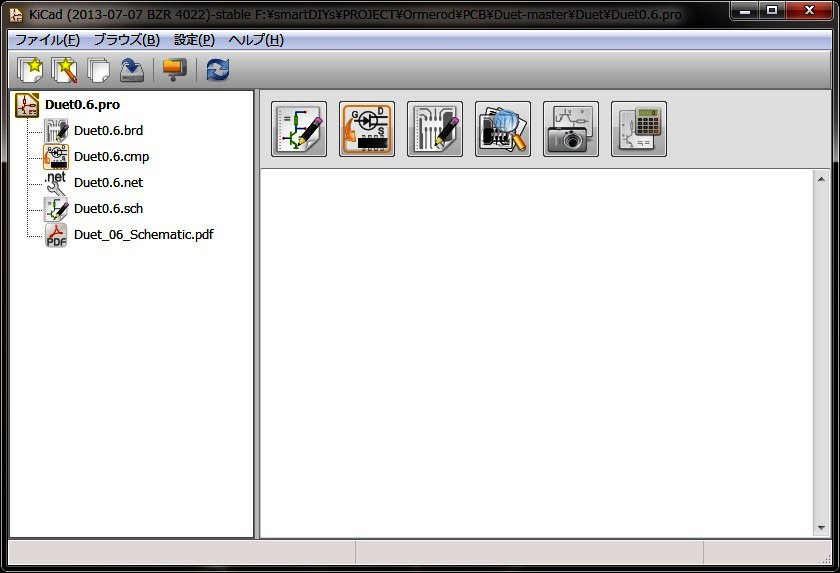Click the Duet0.6.brd board file icon
840x573 pixels.
(x=56, y=131)
